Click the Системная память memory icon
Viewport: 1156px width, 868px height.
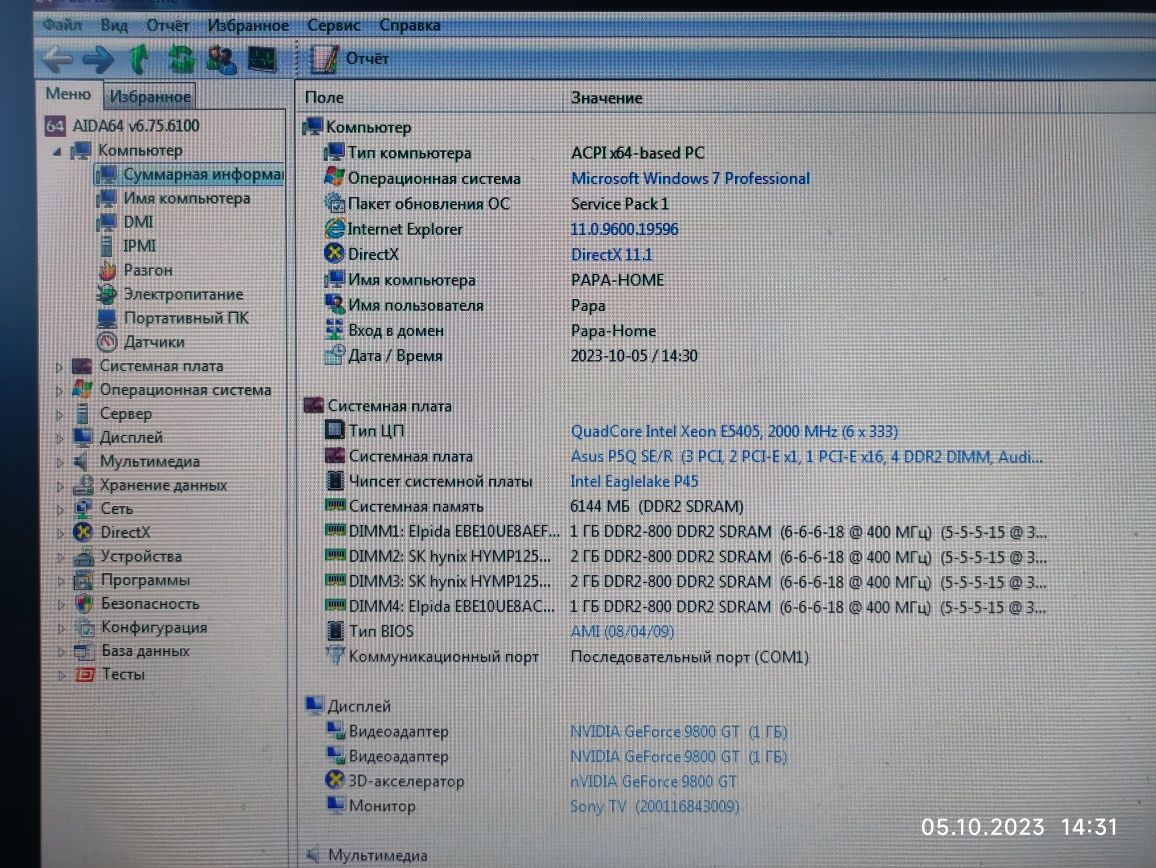tap(335, 506)
